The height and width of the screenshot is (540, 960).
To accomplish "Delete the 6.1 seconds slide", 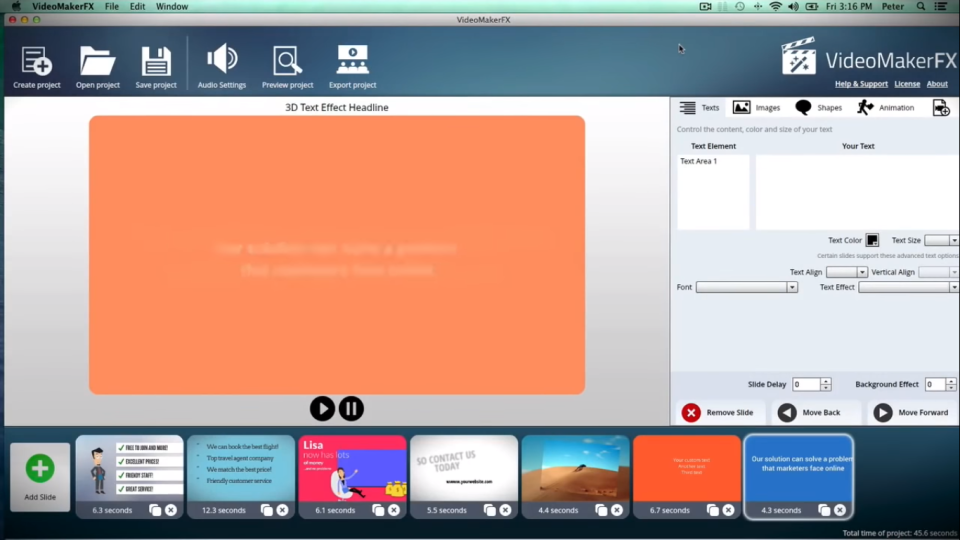I will tap(394, 510).
